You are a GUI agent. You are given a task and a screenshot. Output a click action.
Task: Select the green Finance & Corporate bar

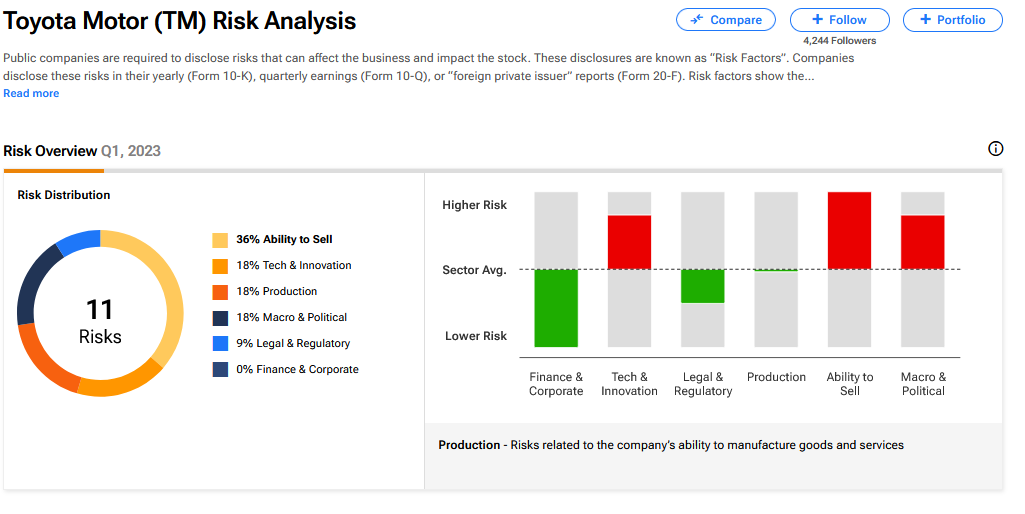[x=556, y=308]
